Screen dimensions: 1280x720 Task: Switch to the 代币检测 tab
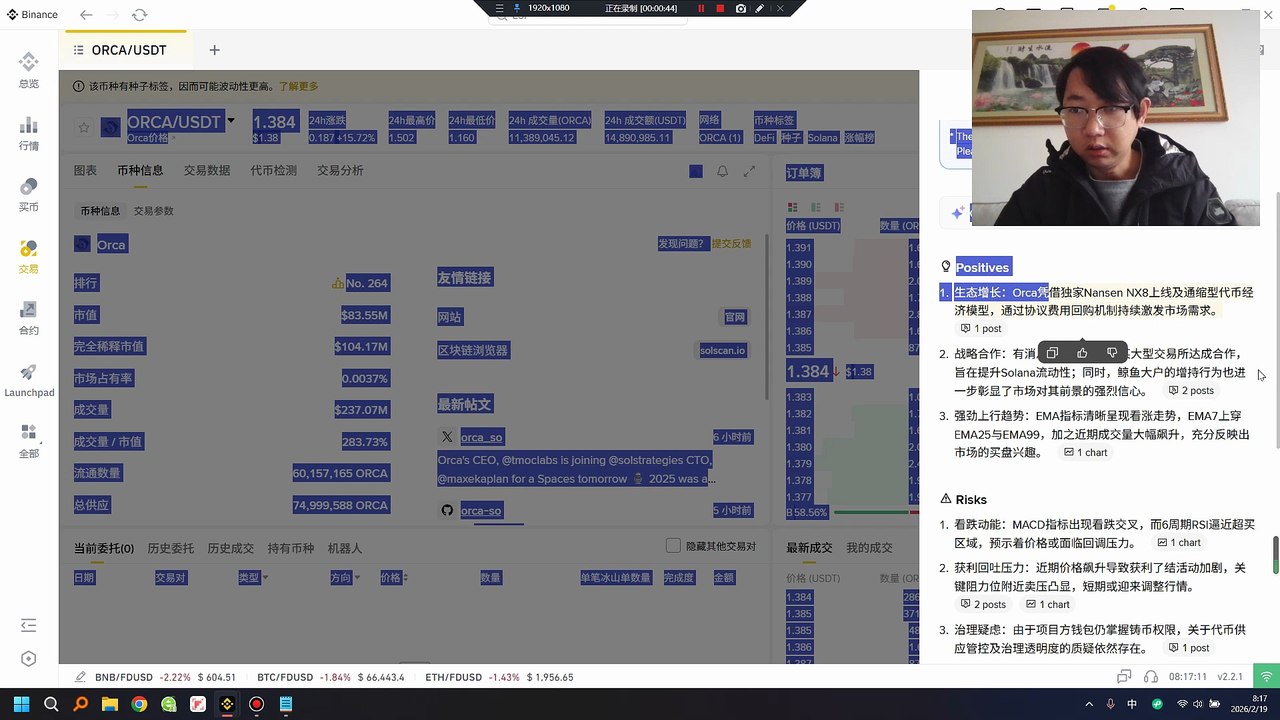pos(273,171)
